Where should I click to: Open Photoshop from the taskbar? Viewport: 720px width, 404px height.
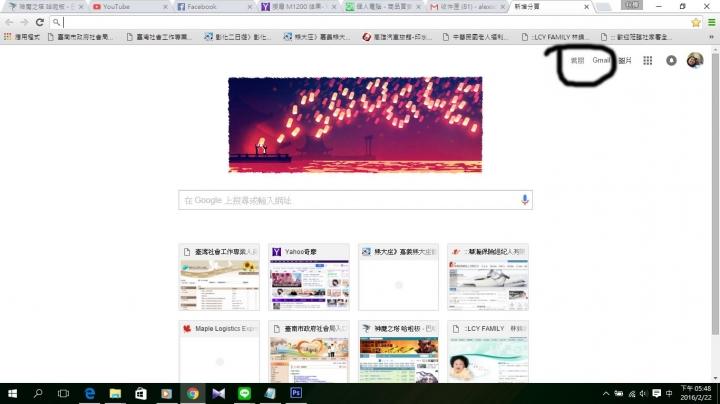pos(296,393)
